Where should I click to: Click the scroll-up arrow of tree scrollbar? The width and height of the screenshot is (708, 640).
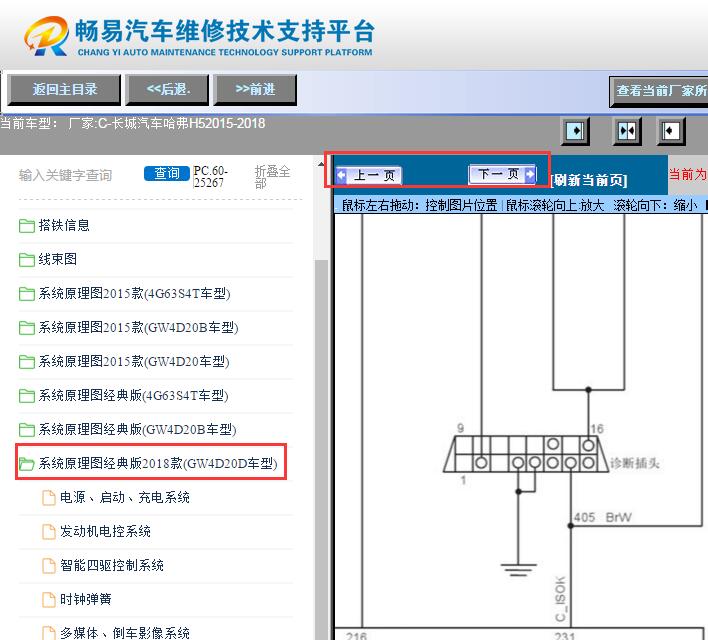tap(321, 164)
